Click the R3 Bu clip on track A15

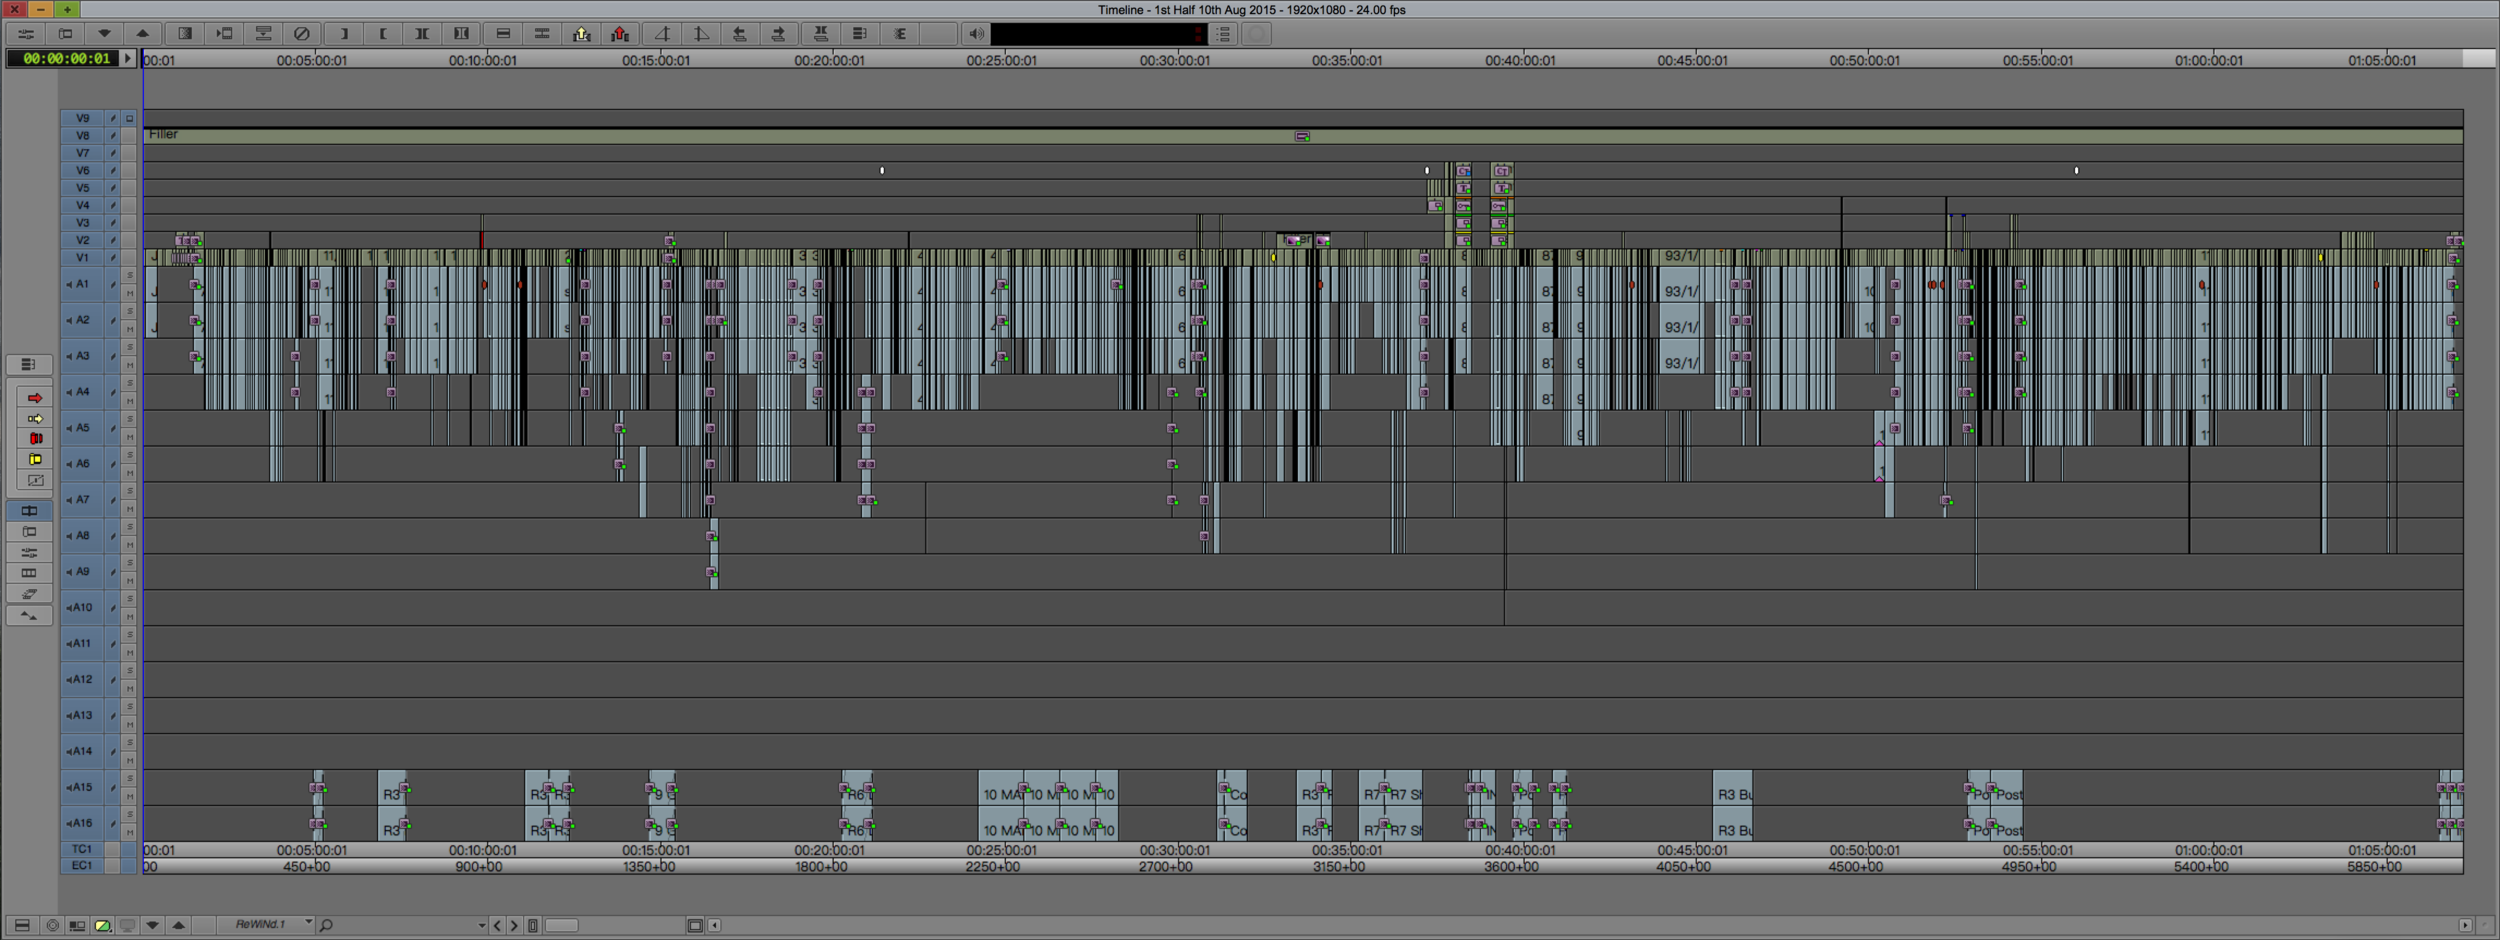[x=1733, y=788]
